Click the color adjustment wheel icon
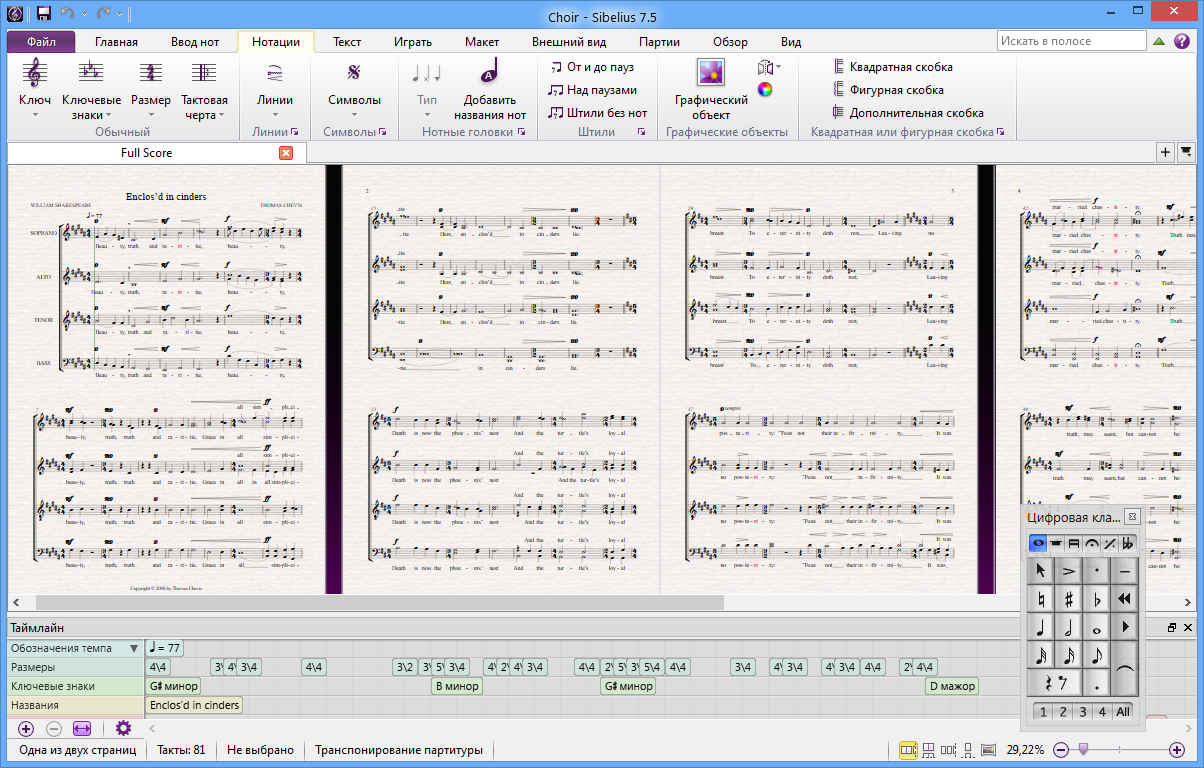This screenshot has height=768, width=1204. coord(765,89)
